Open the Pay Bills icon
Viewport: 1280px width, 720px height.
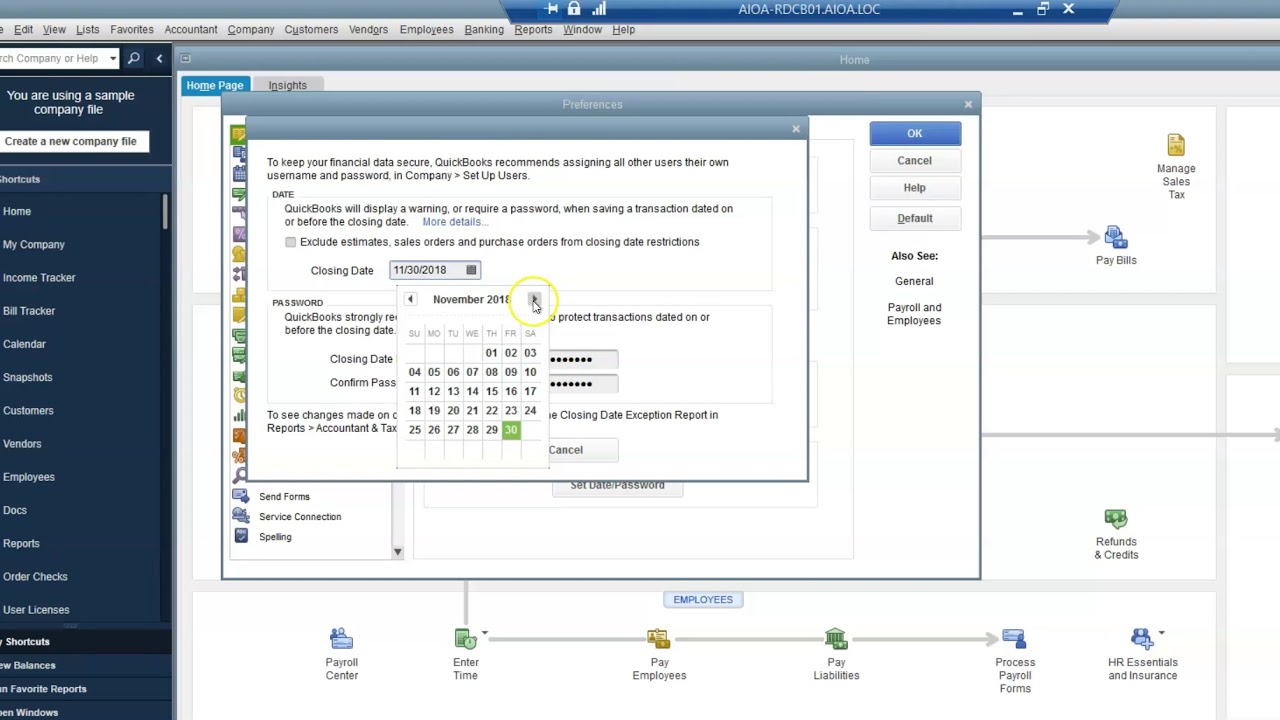(1116, 237)
